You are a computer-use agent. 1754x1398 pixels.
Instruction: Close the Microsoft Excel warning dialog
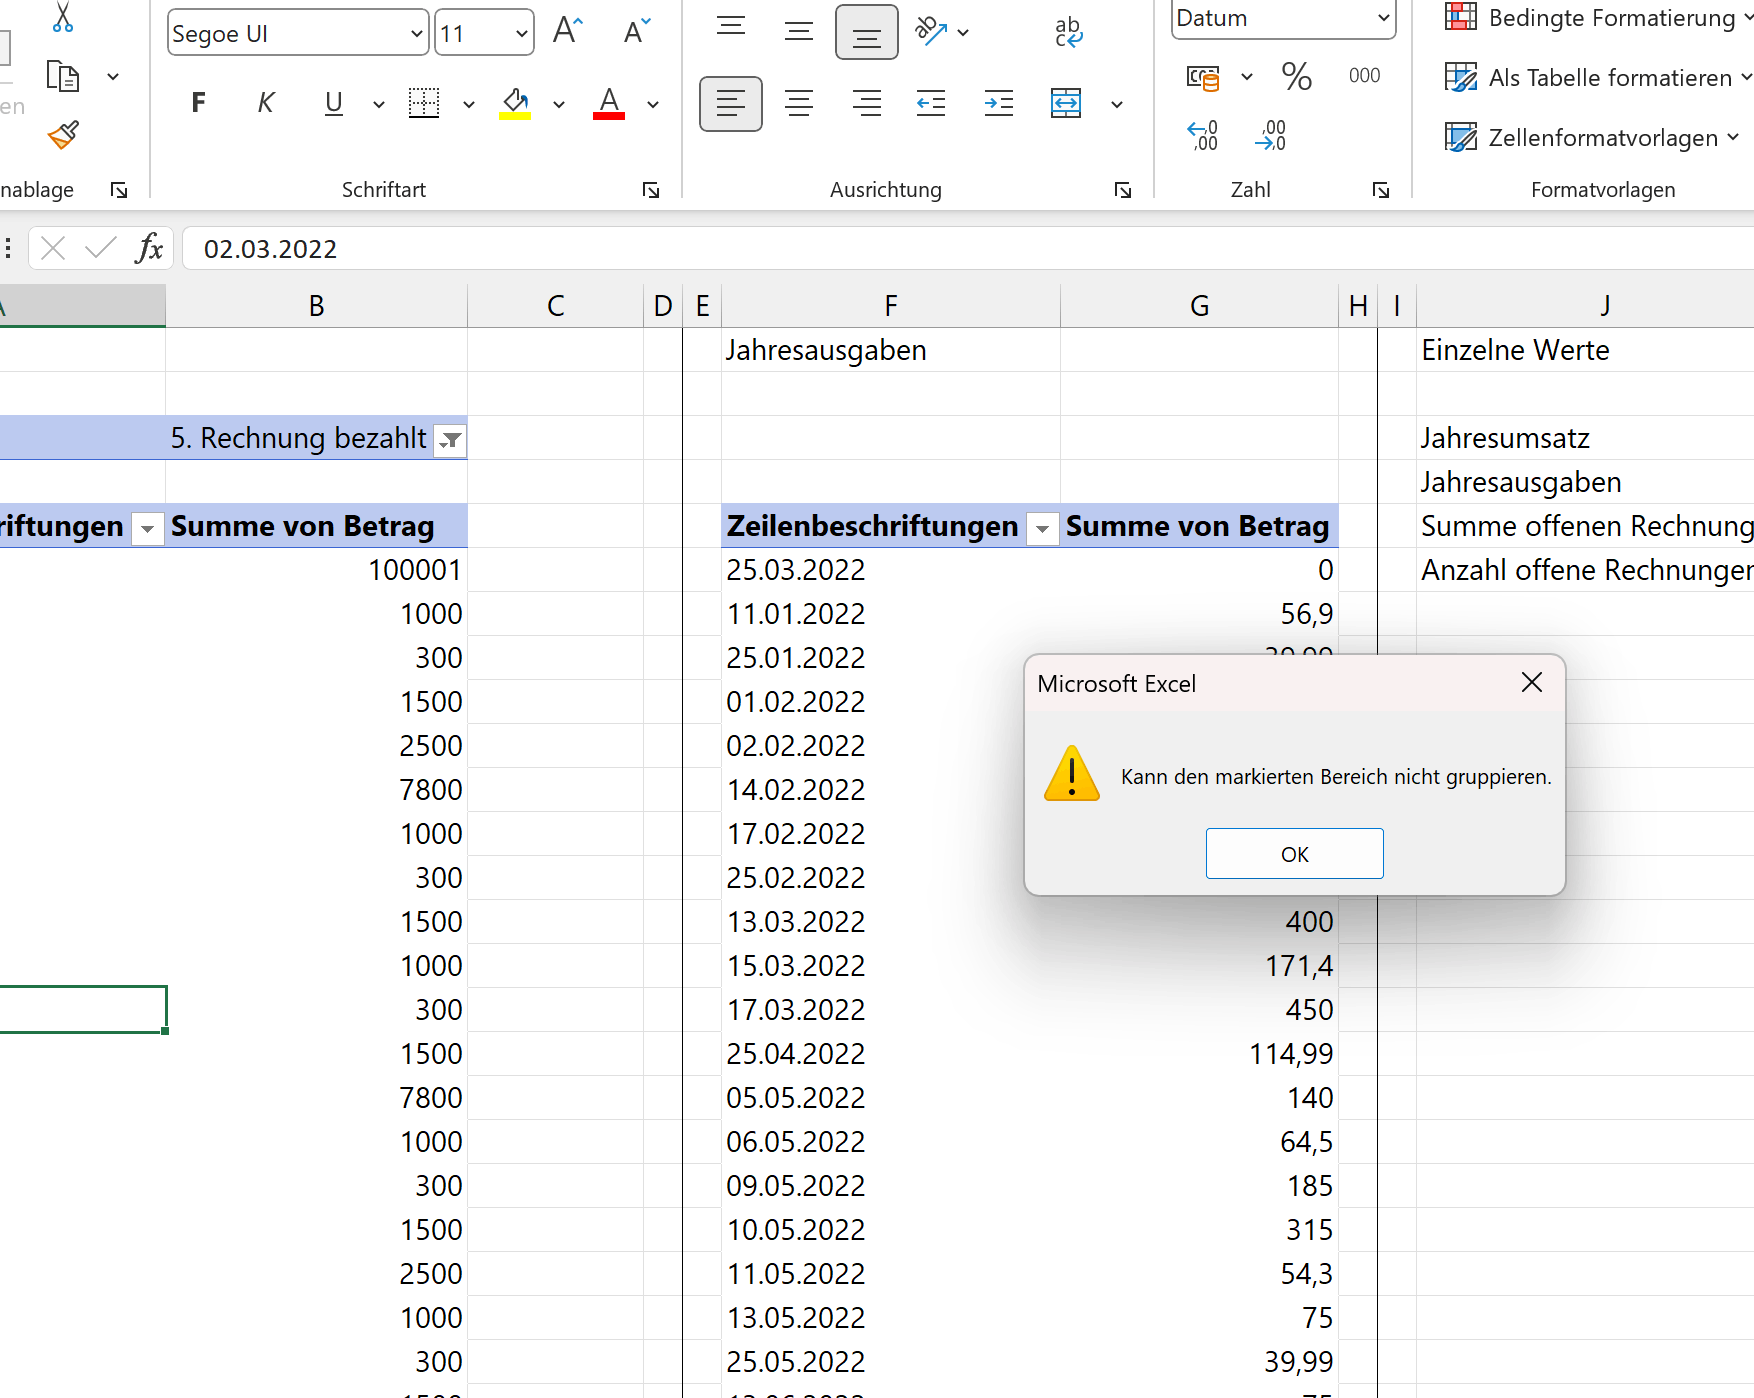[1531, 683]
